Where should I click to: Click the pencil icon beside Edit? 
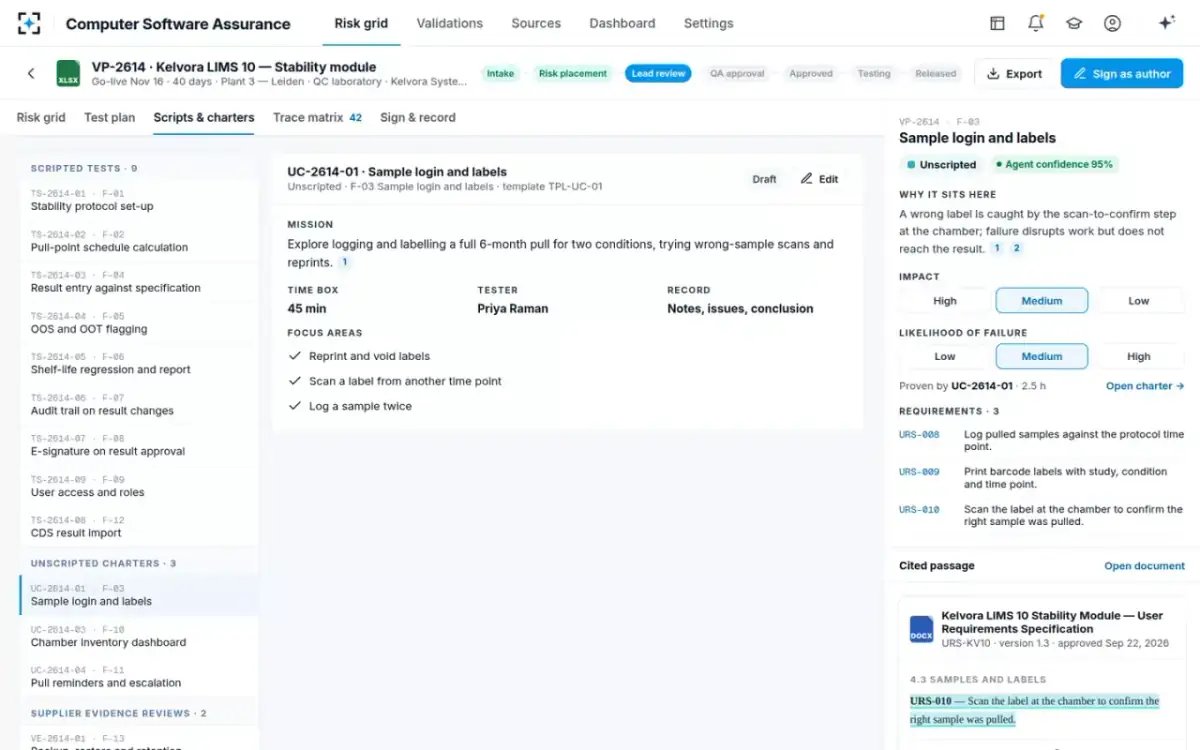pyautogui.click(x=807, y=179)
